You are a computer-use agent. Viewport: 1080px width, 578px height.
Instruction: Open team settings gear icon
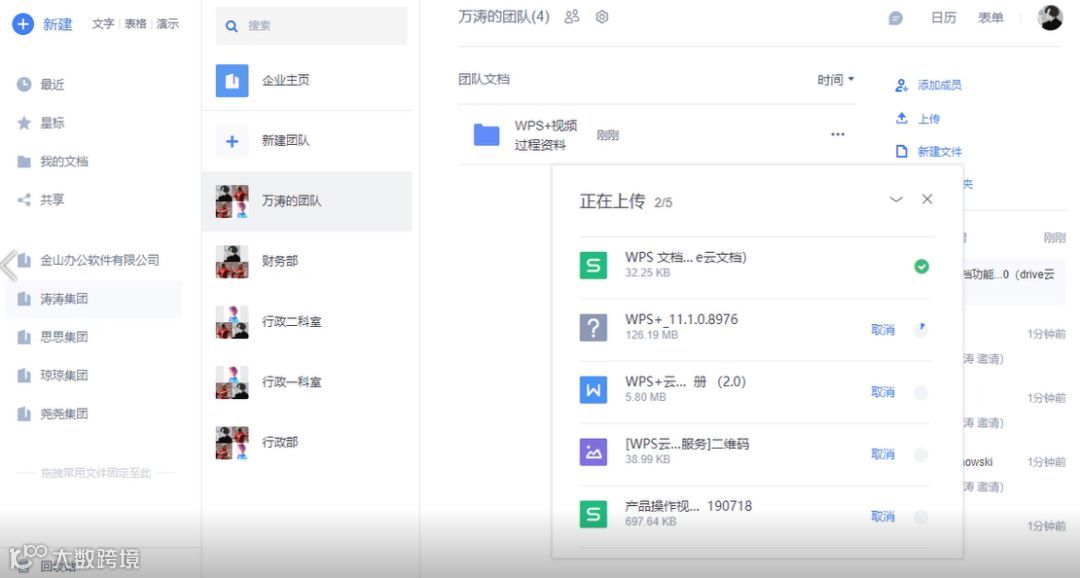coord(602,17)
